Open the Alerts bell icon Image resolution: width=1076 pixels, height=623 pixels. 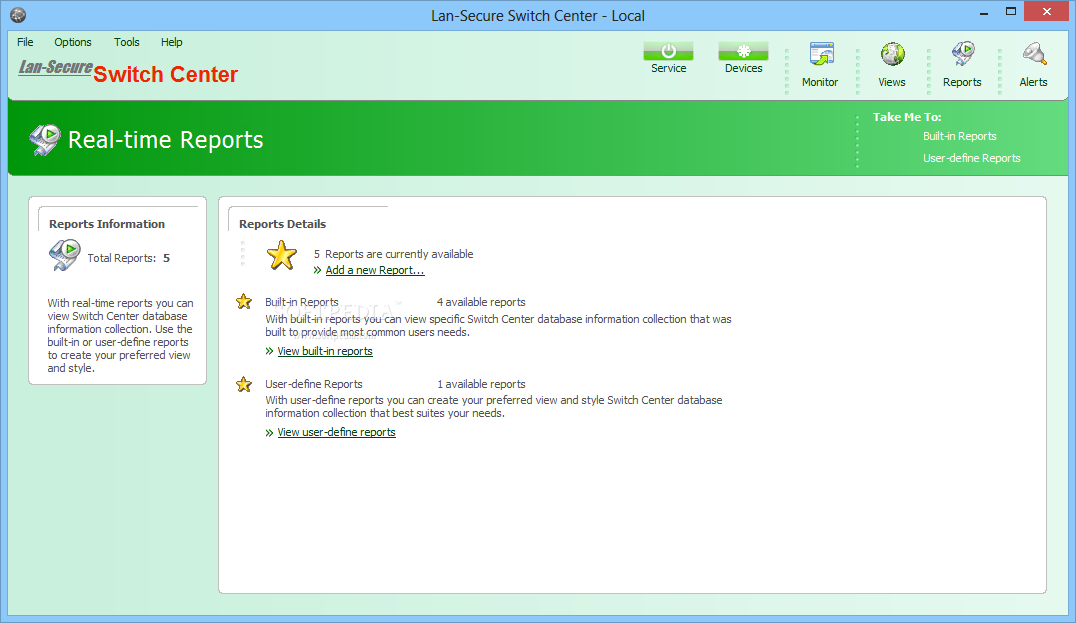pos(1033,54)
